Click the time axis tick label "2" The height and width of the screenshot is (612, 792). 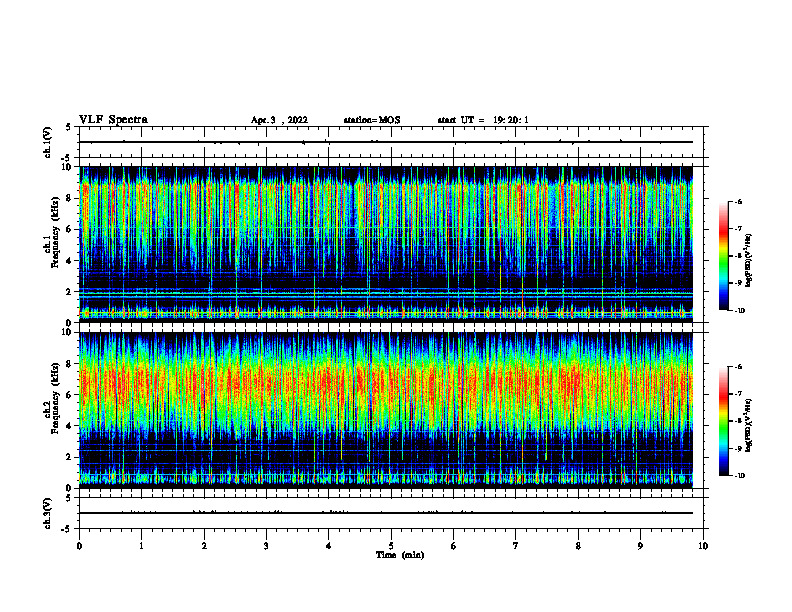tap(204, 546)
